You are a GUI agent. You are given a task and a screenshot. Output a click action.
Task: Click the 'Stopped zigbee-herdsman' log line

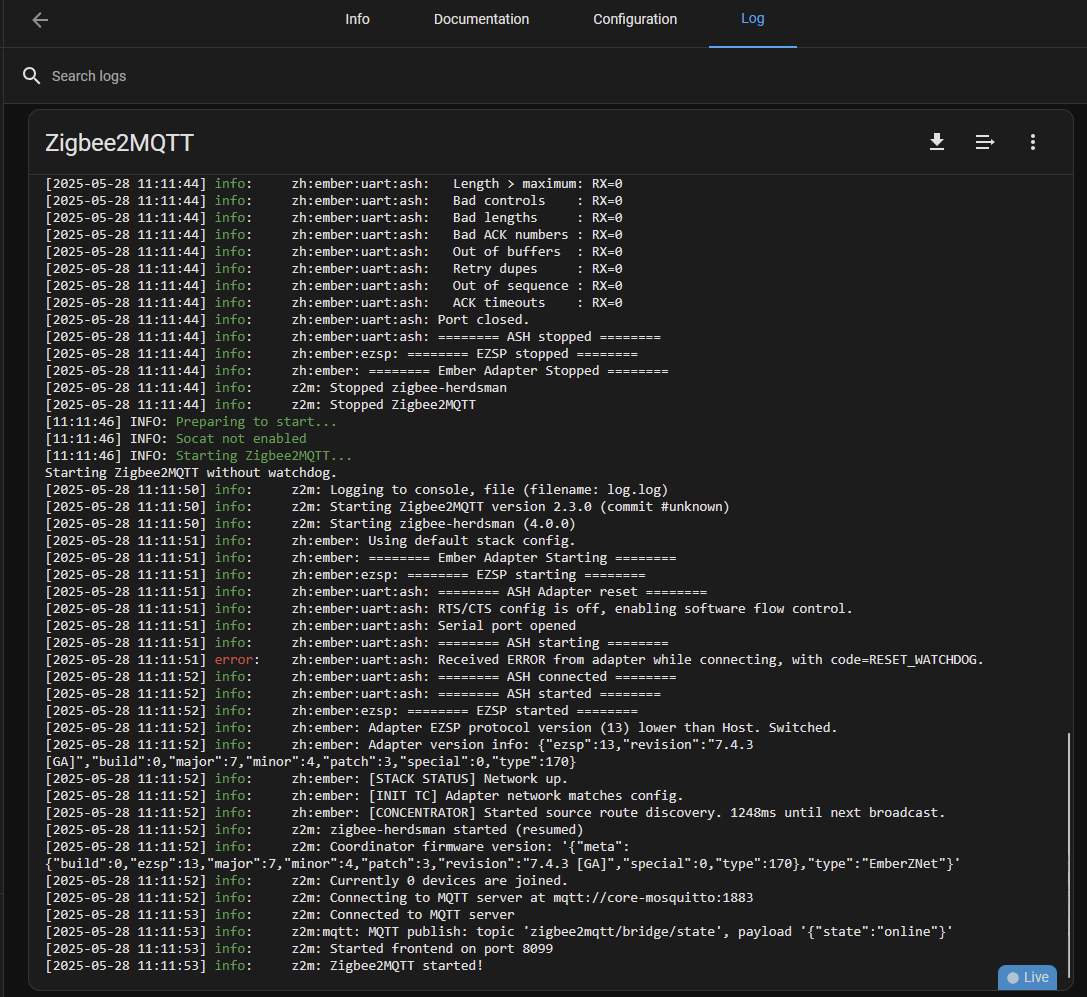[x=276, y=388]
